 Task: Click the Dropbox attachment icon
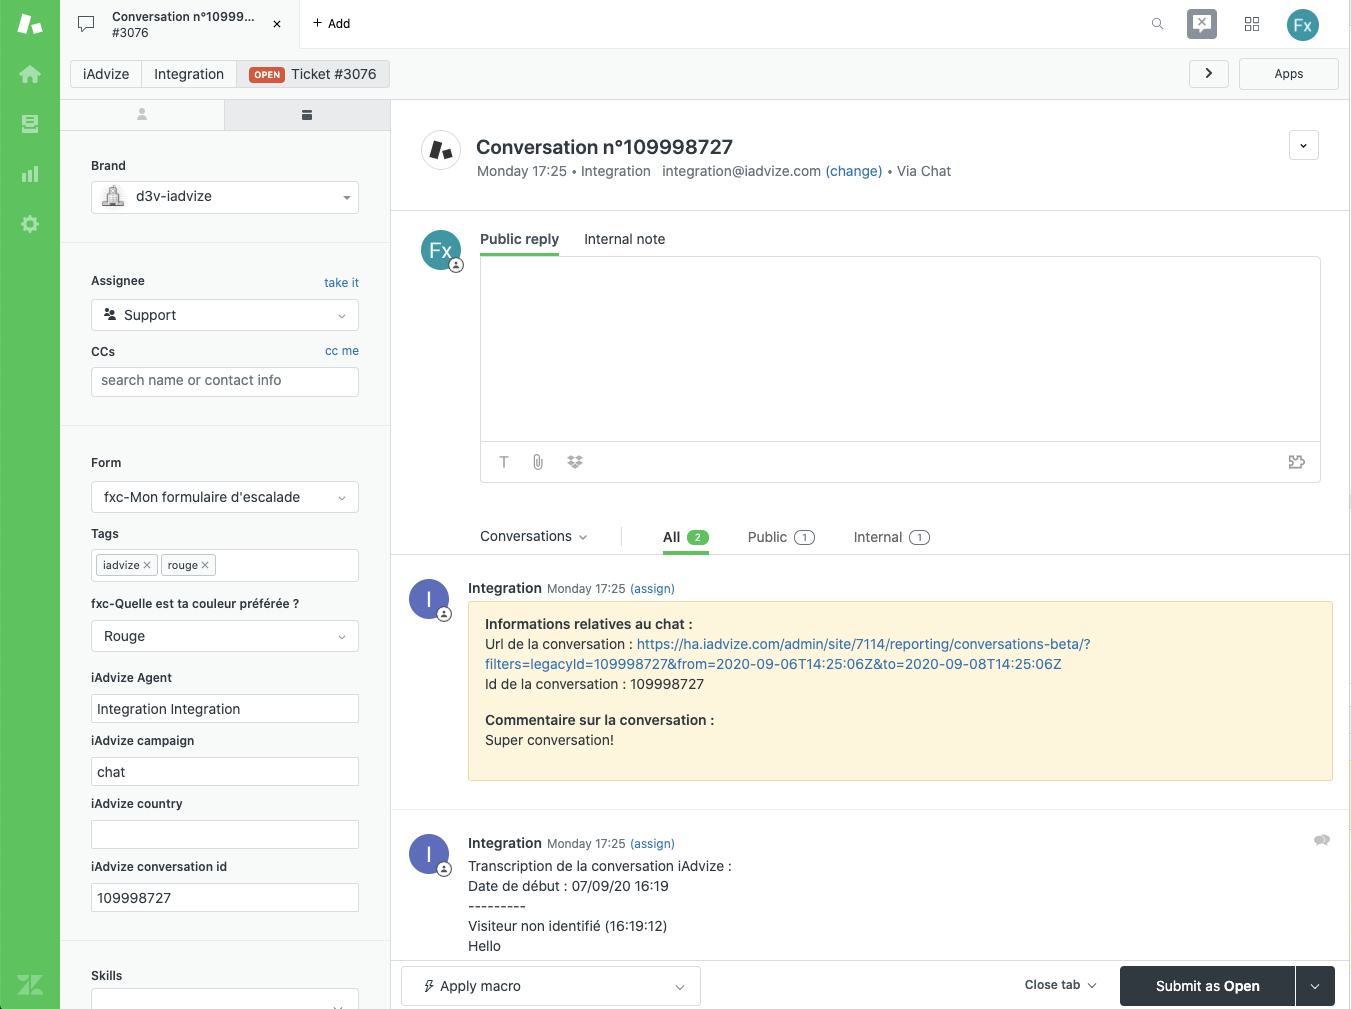(575, 462)
